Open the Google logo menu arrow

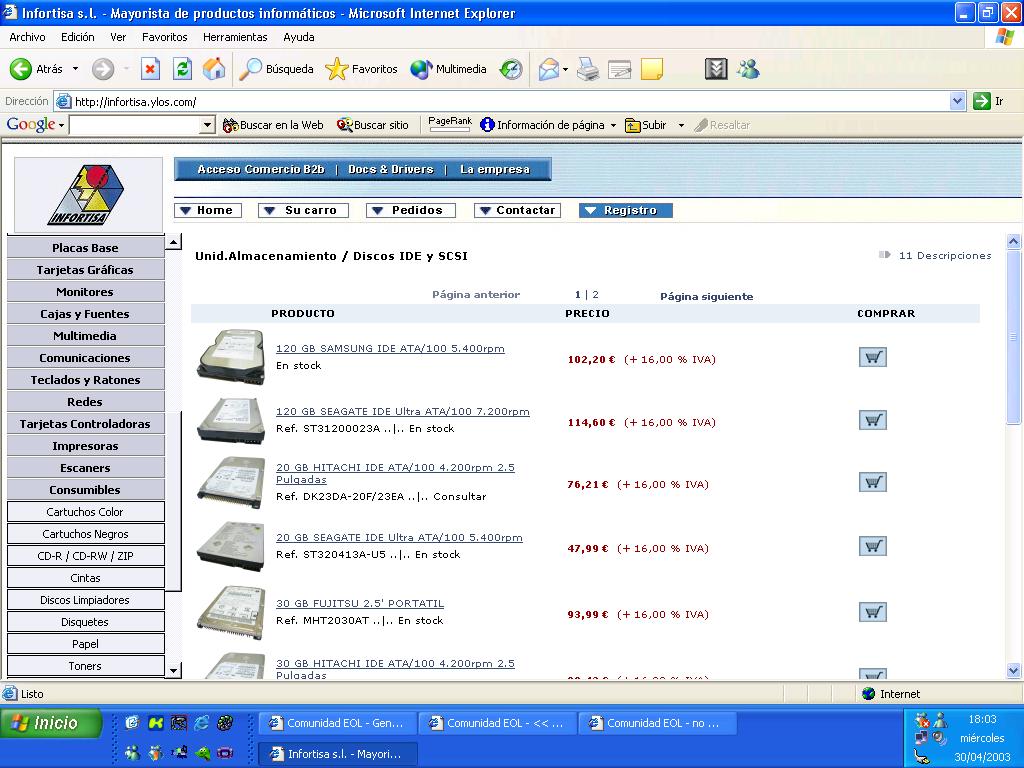pos(61,125)
